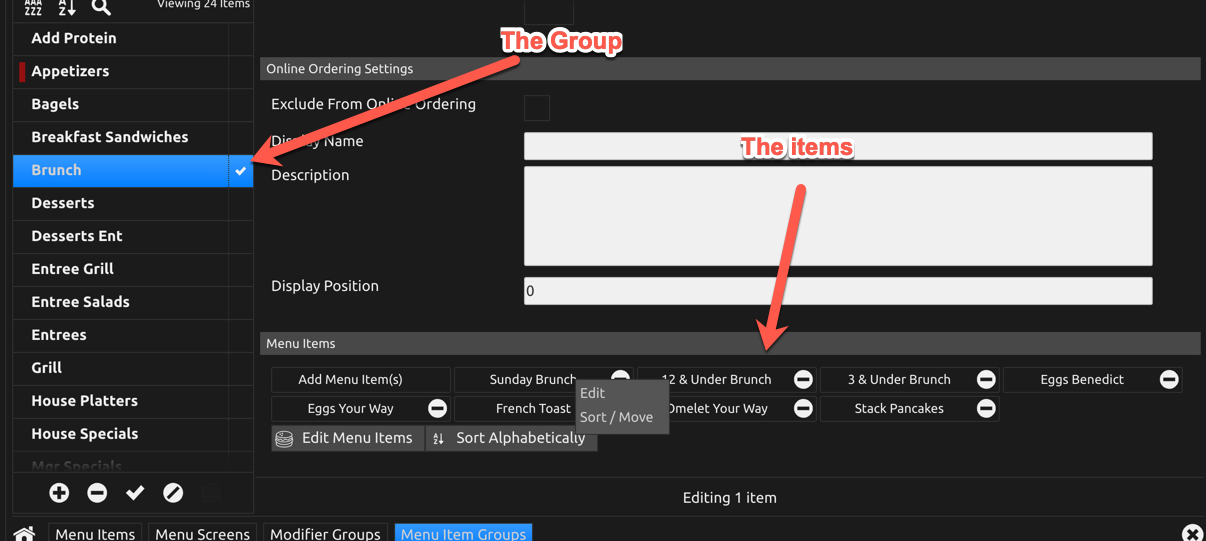This screenshot has height=541, width=1206.
Task: Select Entrees in the group list
Action: pyautogui.click(x=120, y=335)
